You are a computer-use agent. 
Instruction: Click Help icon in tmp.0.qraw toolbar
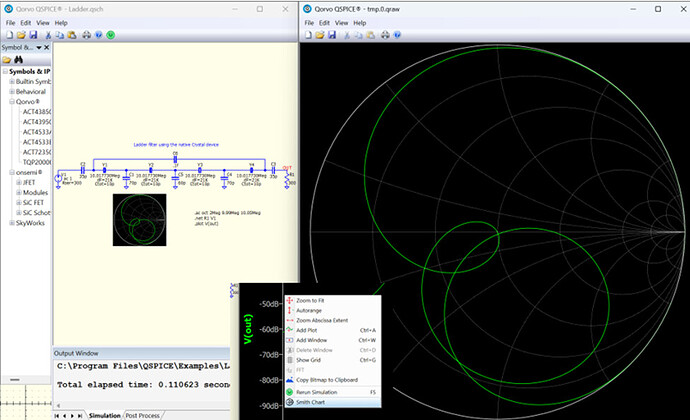point(397,35)
